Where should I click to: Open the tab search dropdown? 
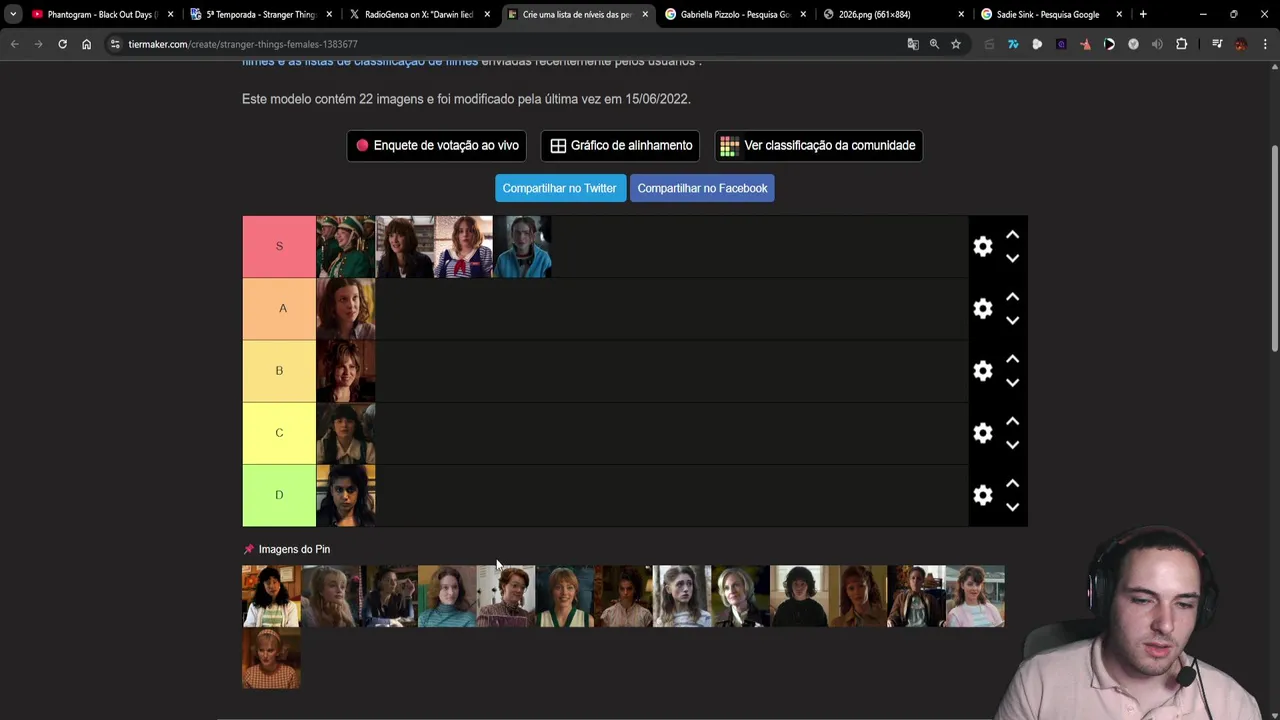point(13,14)
